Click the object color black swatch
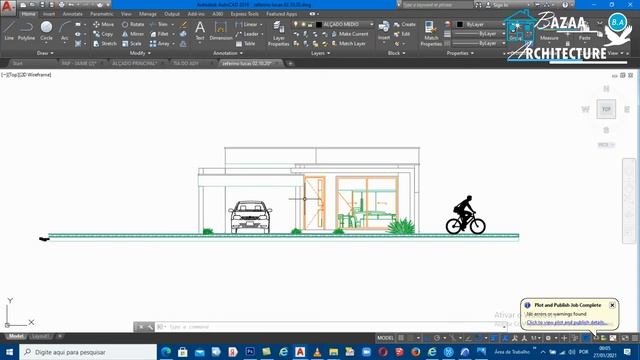The width and height of the screenshot is (640, 360). click(x=460, y=24)
